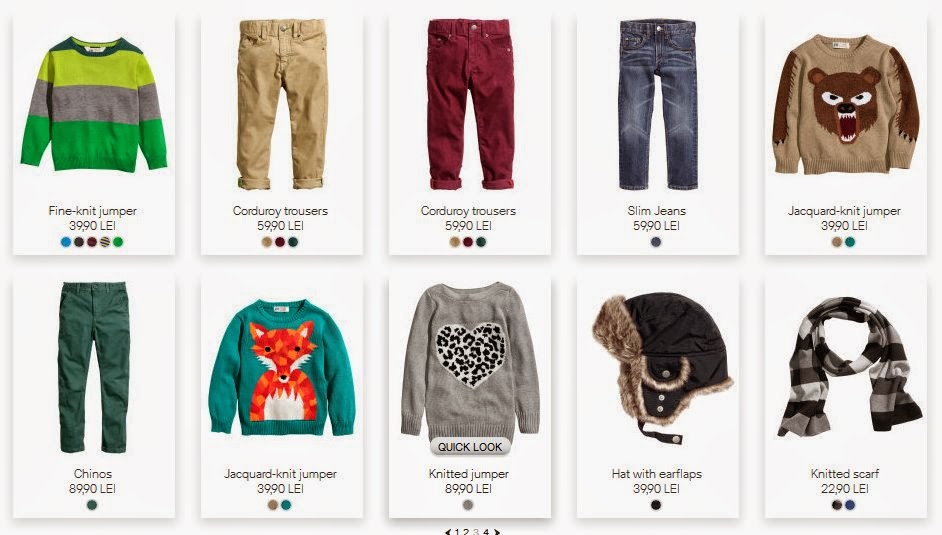Click the Chinos product name
This screenshot has width=942, height=535.
pyautogui.click(x=93, y=474)
